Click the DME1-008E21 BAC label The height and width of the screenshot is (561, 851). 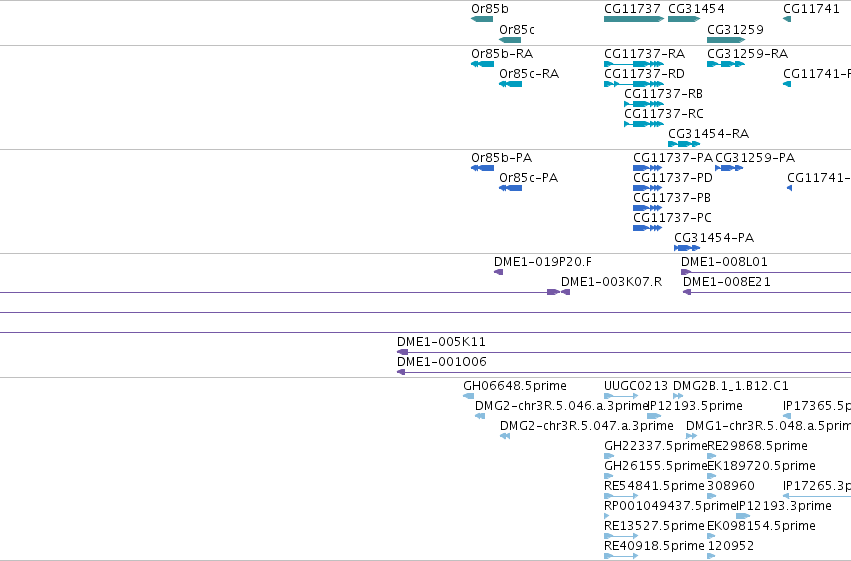[x=727, y=282]
